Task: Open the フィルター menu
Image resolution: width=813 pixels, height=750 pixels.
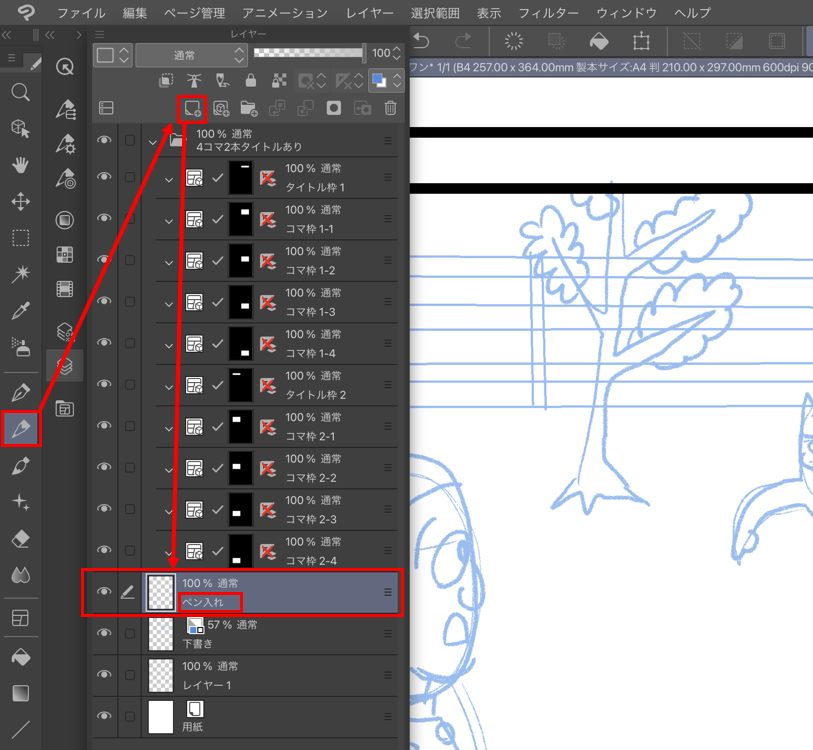Action: click(x=548, y=13)
